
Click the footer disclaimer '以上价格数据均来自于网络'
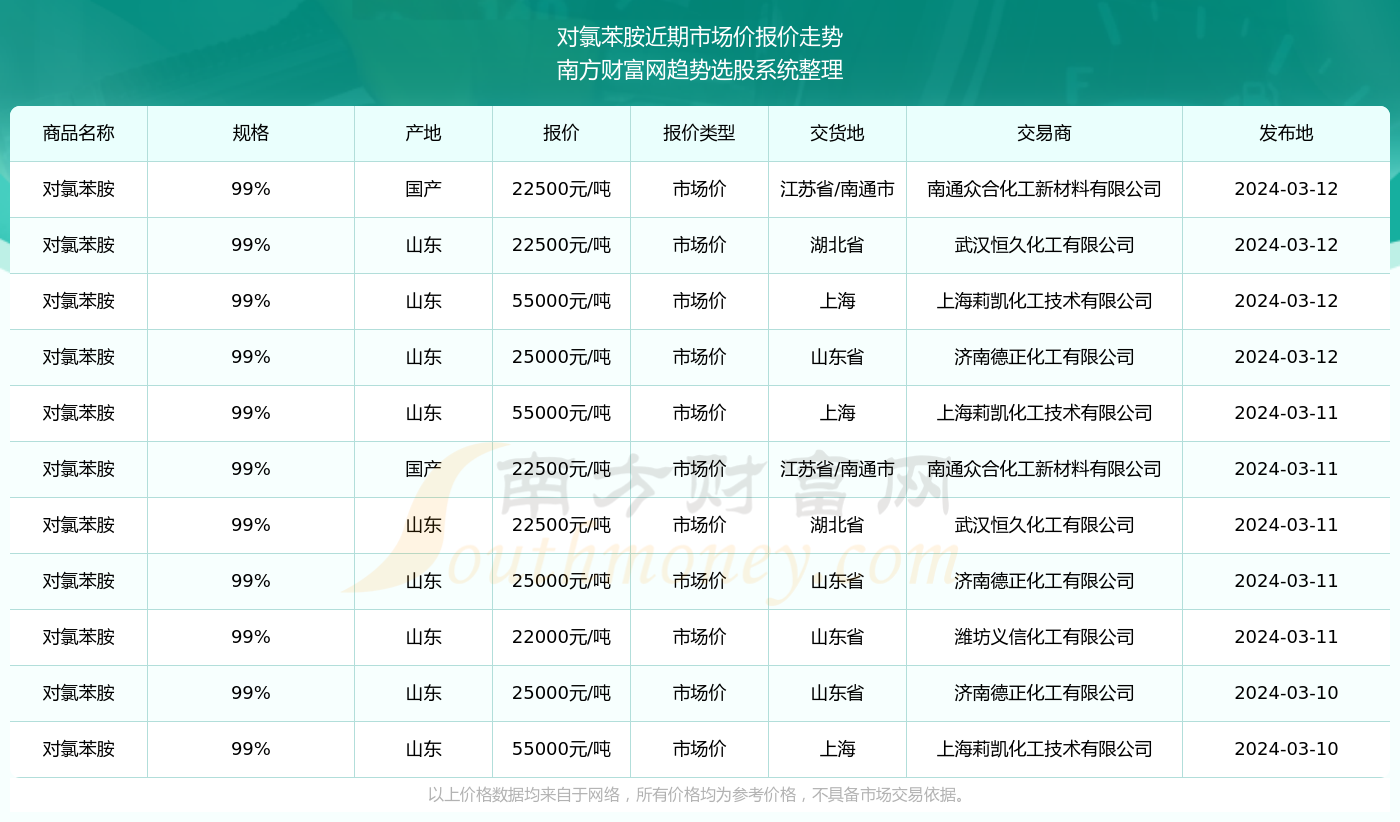coord(524,795)
